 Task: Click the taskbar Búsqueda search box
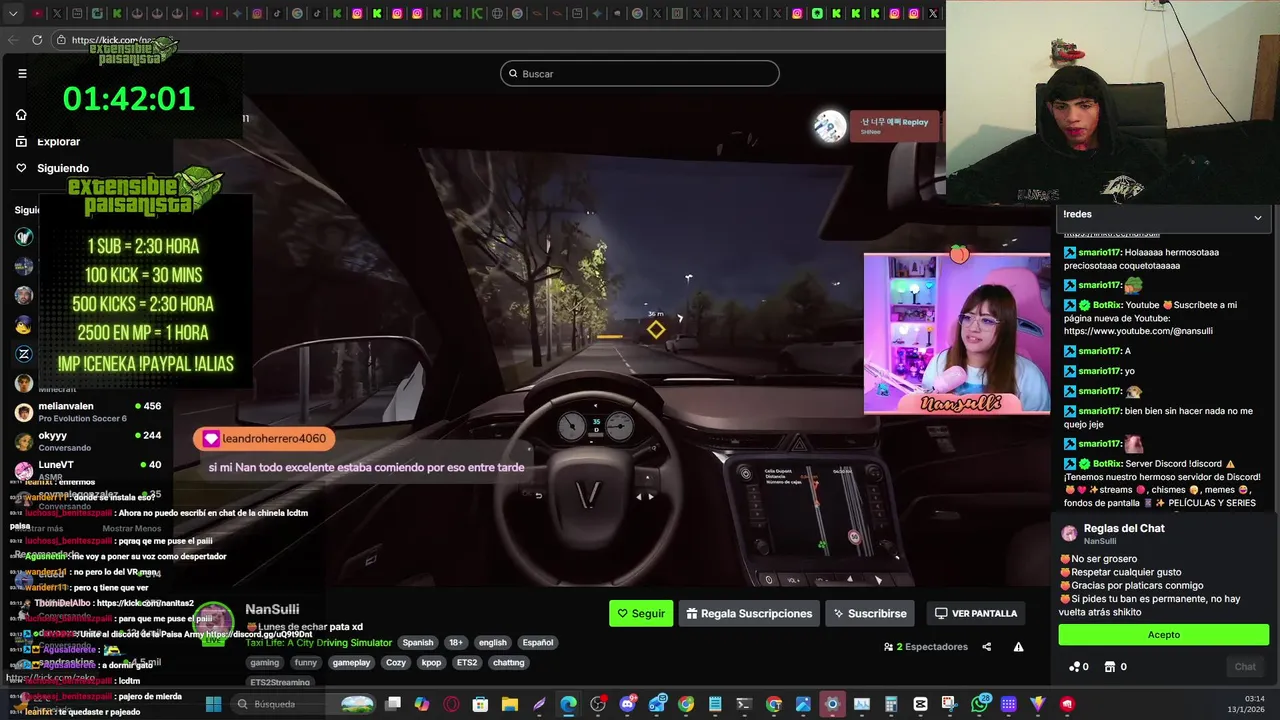(x=303, y=704)
